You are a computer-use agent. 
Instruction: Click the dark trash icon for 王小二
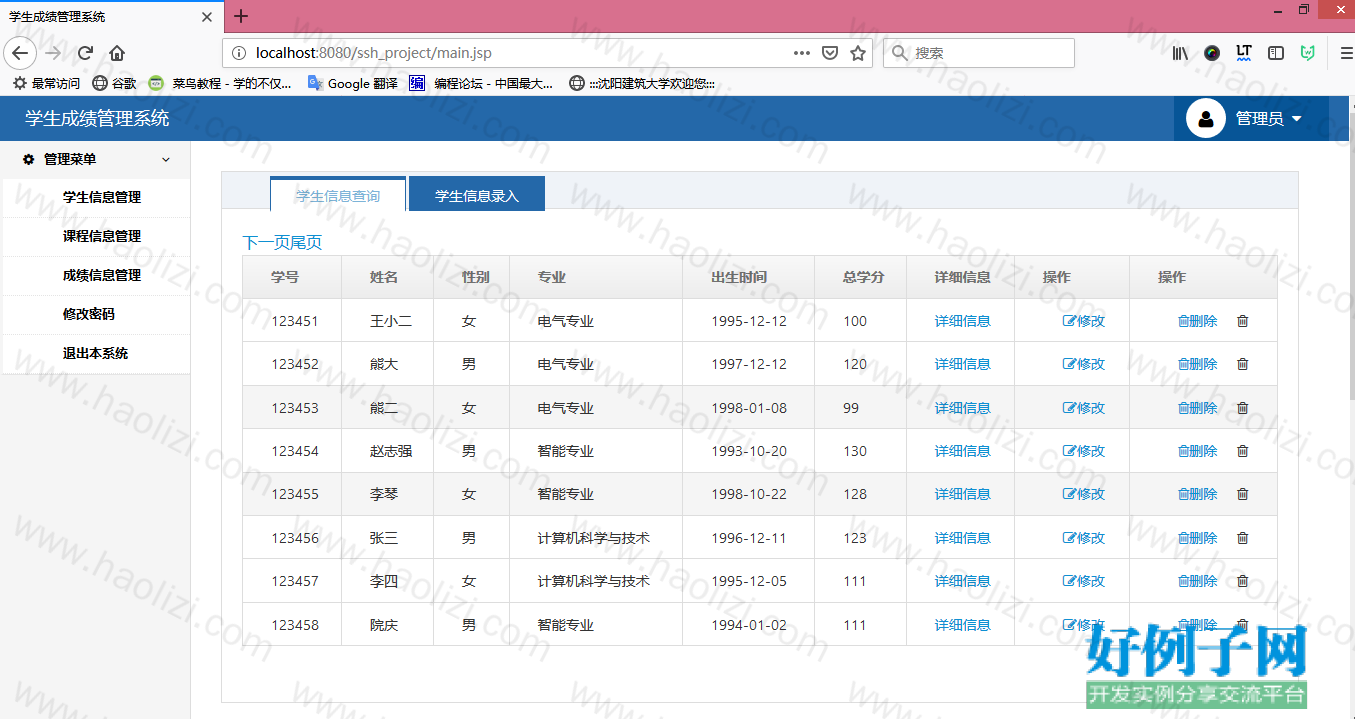1243,321
